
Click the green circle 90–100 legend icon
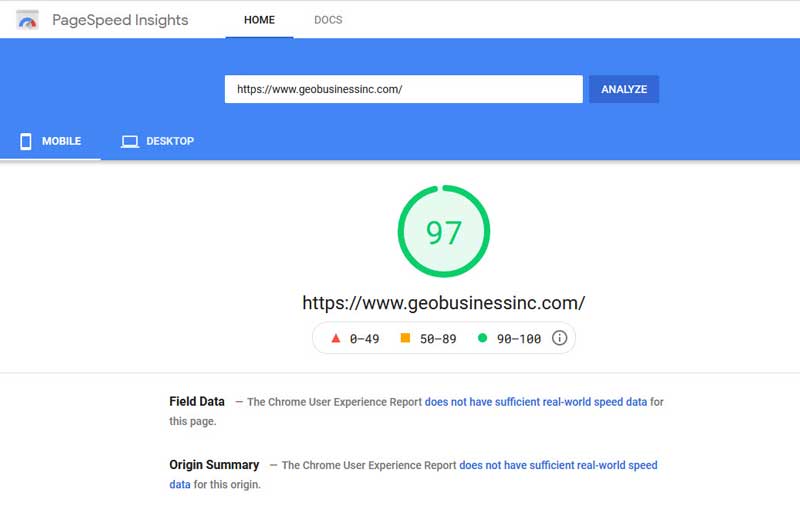pyautogui.click(x=482, y=338)
